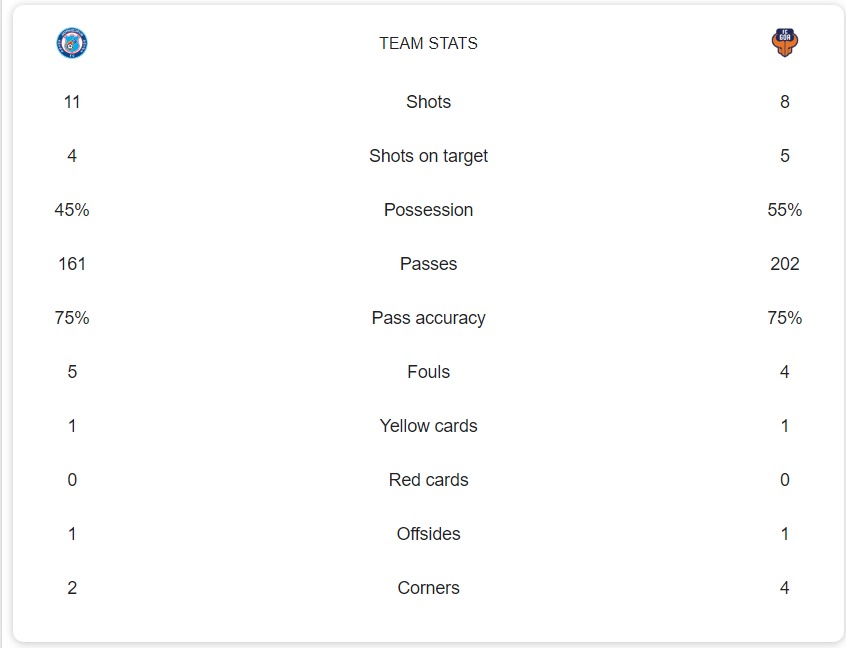Click the 161 passes value
Screen dimensions: 846x648
point(72,264)
